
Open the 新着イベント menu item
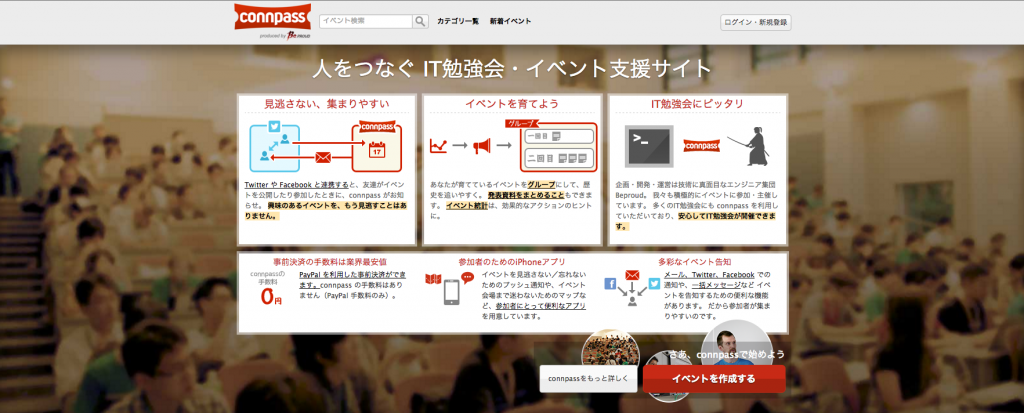pyautogui.click(x=510, y=21)
